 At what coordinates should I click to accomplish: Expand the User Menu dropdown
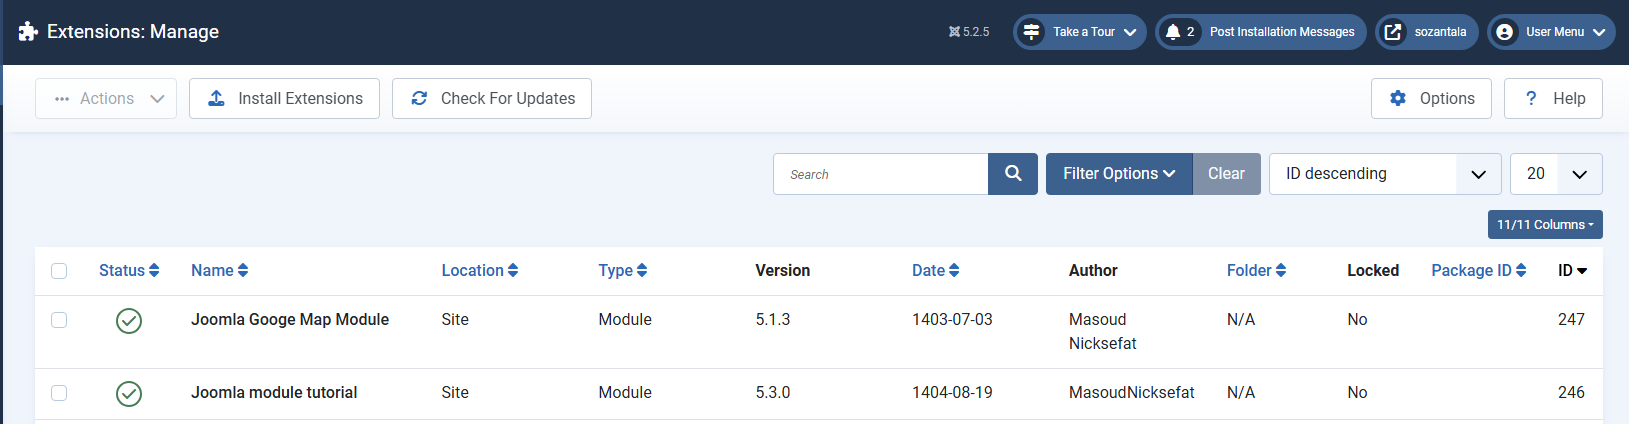1551,32
